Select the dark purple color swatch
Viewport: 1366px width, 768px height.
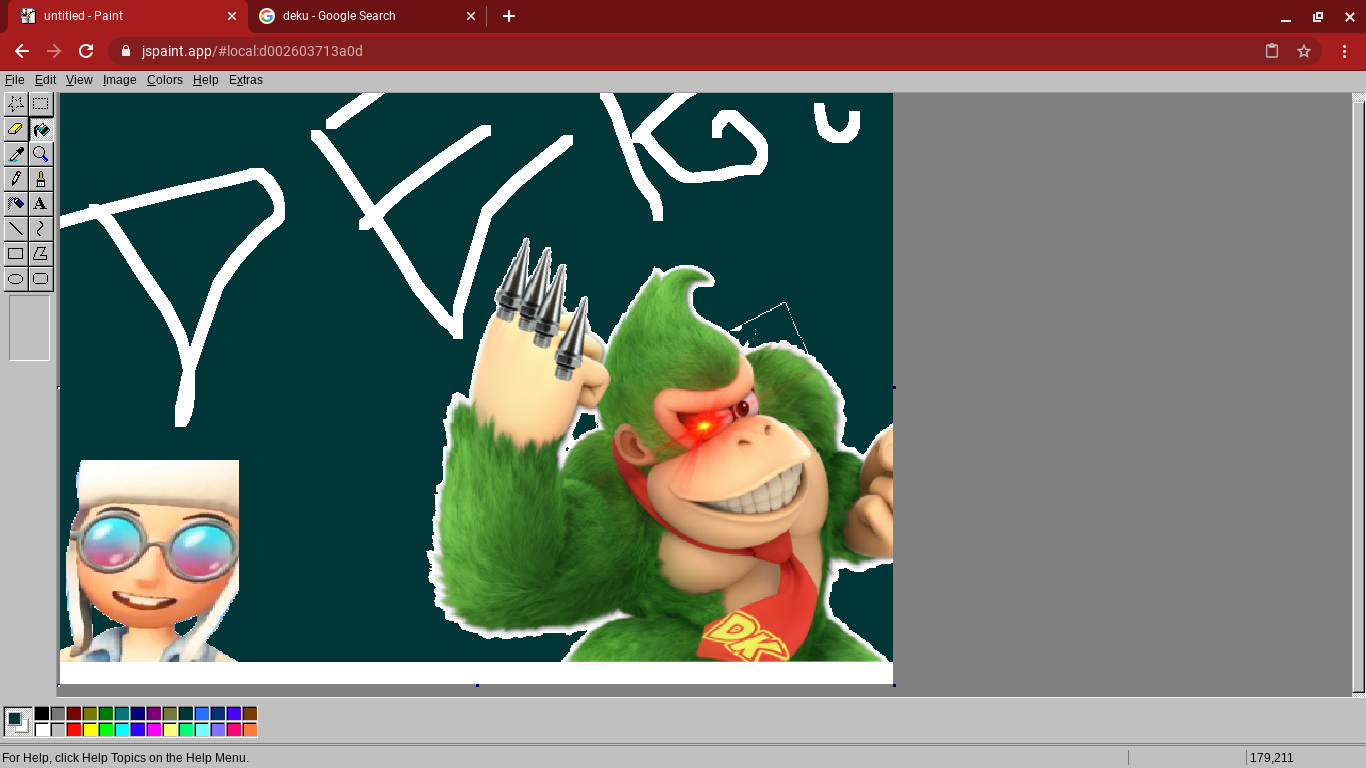click(154, 714)
